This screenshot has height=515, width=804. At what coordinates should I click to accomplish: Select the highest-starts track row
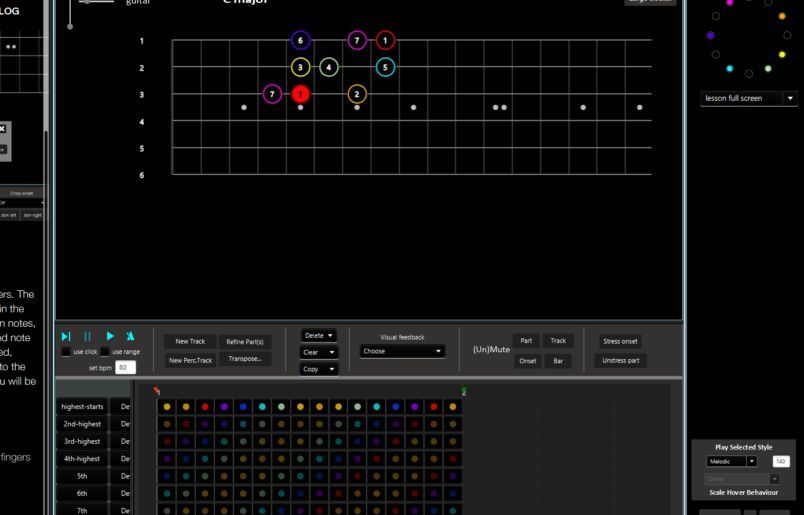point(82,407)
